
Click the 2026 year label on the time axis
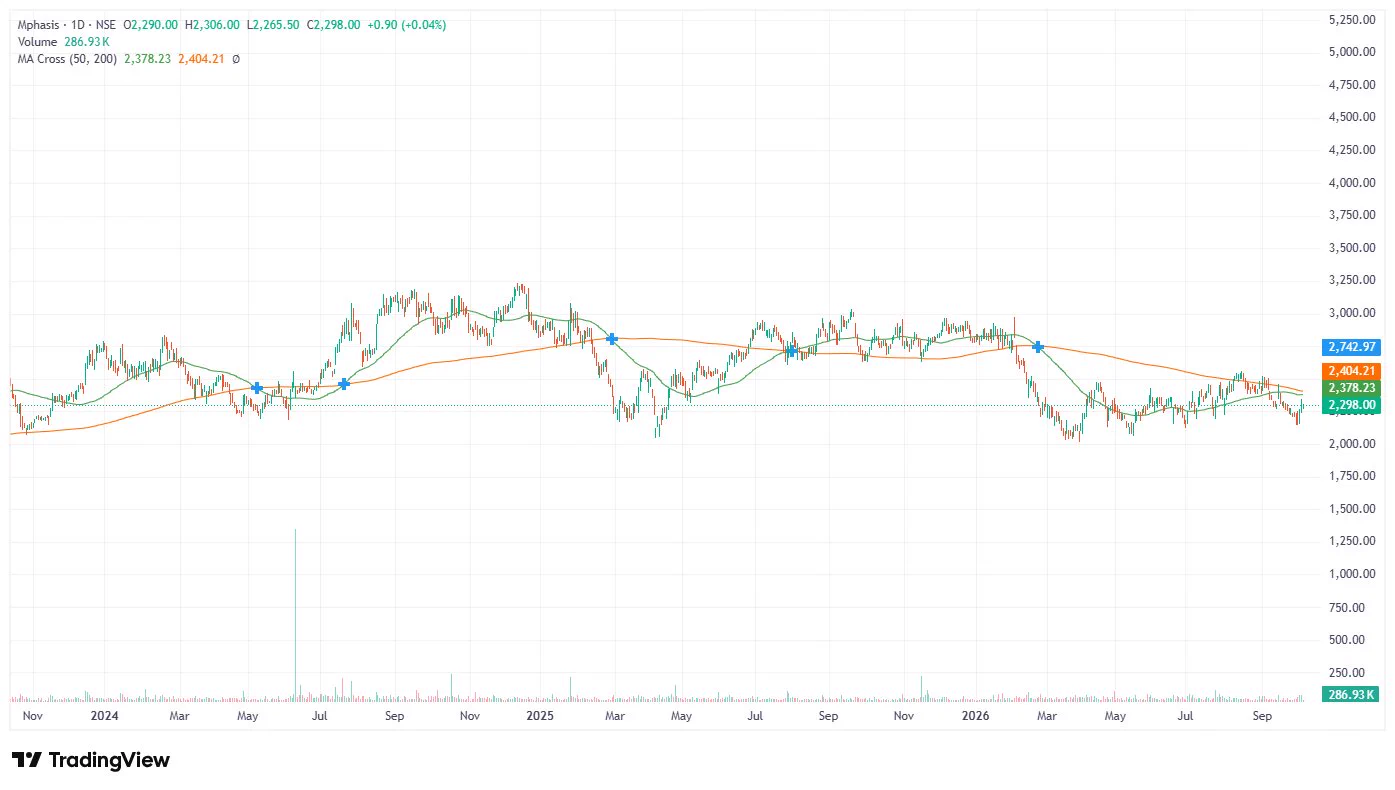pos(976,716)
